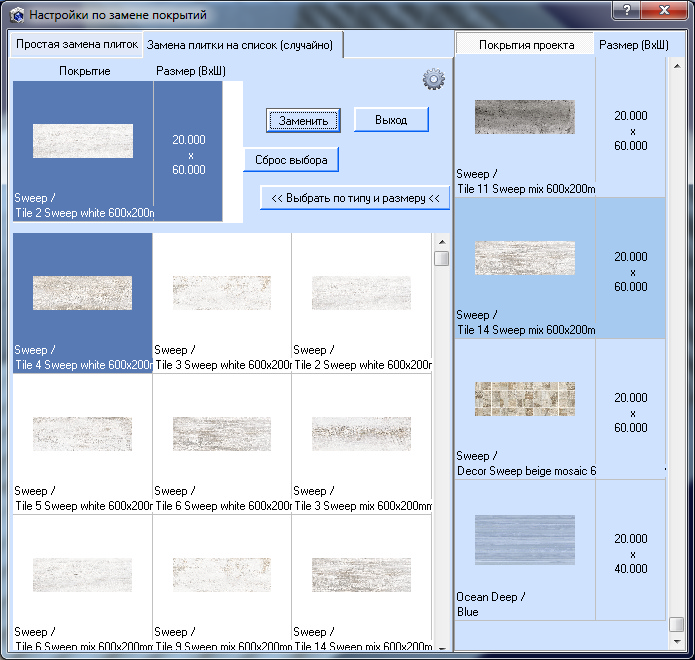
Task: Select Tile 3 Sweep mix thumbnail
Action: [361, 434]
